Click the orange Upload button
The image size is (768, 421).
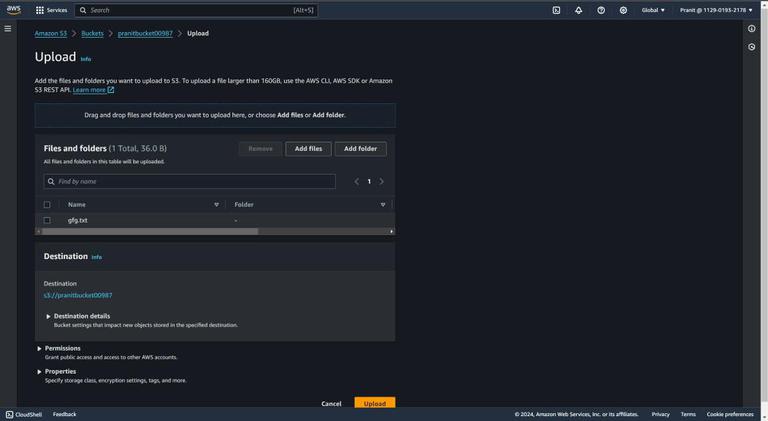click(375, 403)
